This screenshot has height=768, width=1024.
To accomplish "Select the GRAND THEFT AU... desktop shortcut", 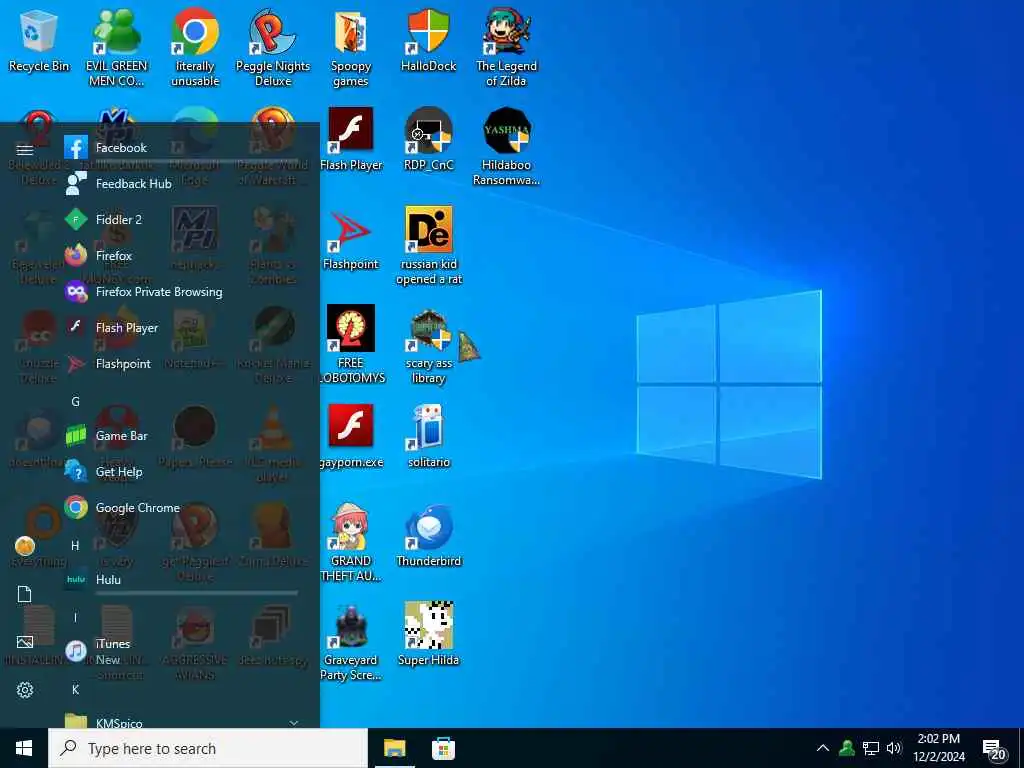I will 351,542.
